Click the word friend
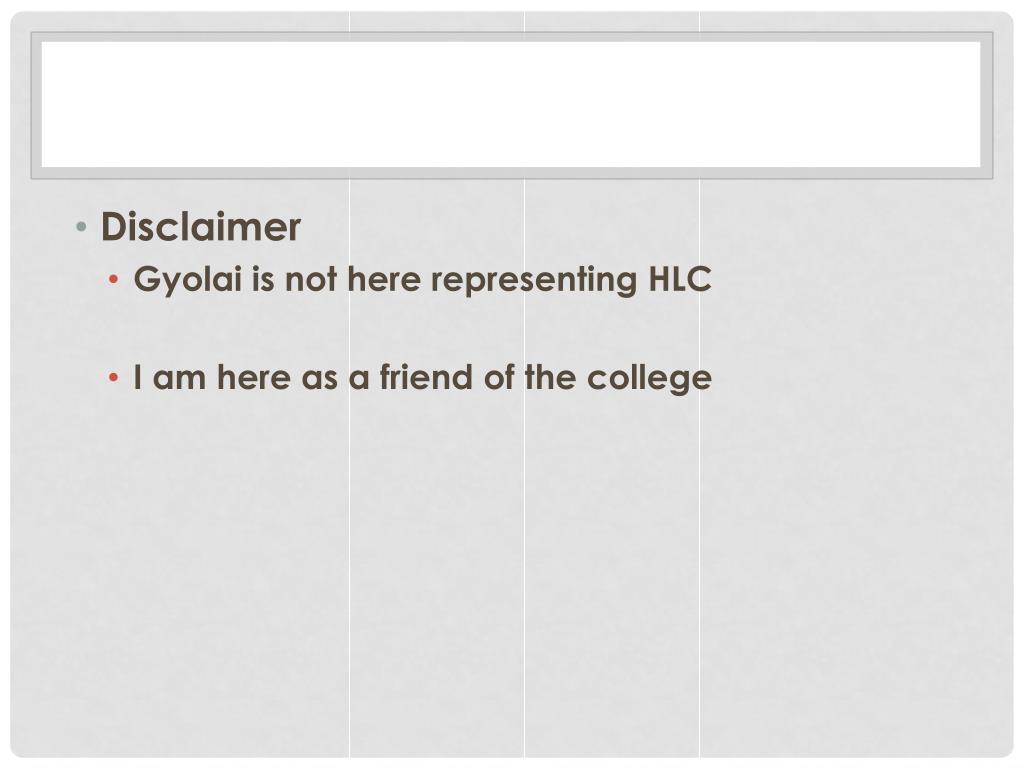This screenshot has height=768, width=1024. (426, 377)
